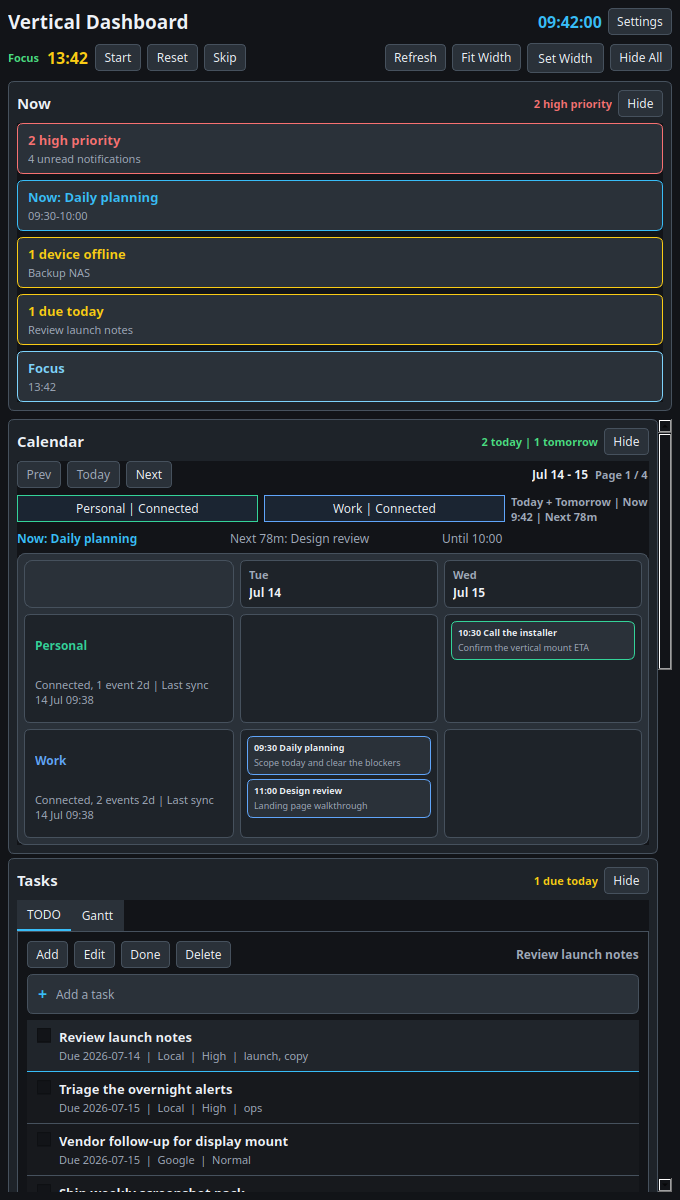Open the '10:30 Call the installer' event
Image resolution: width=680 pixels, height=1200 pixels.
pyautogui.click(x=543, y=640)
